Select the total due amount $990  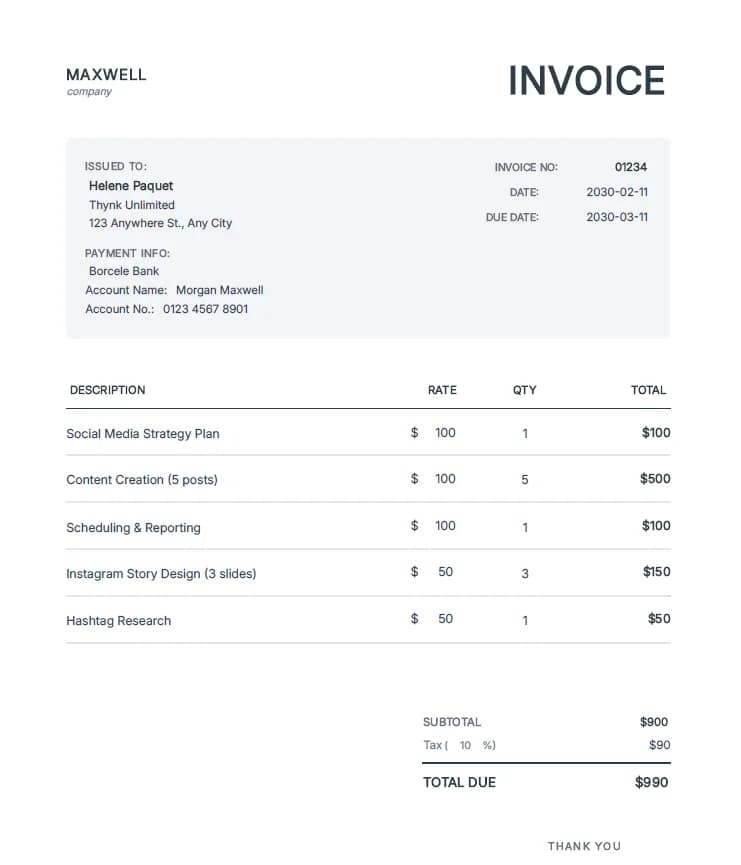(x=652, y=782)
